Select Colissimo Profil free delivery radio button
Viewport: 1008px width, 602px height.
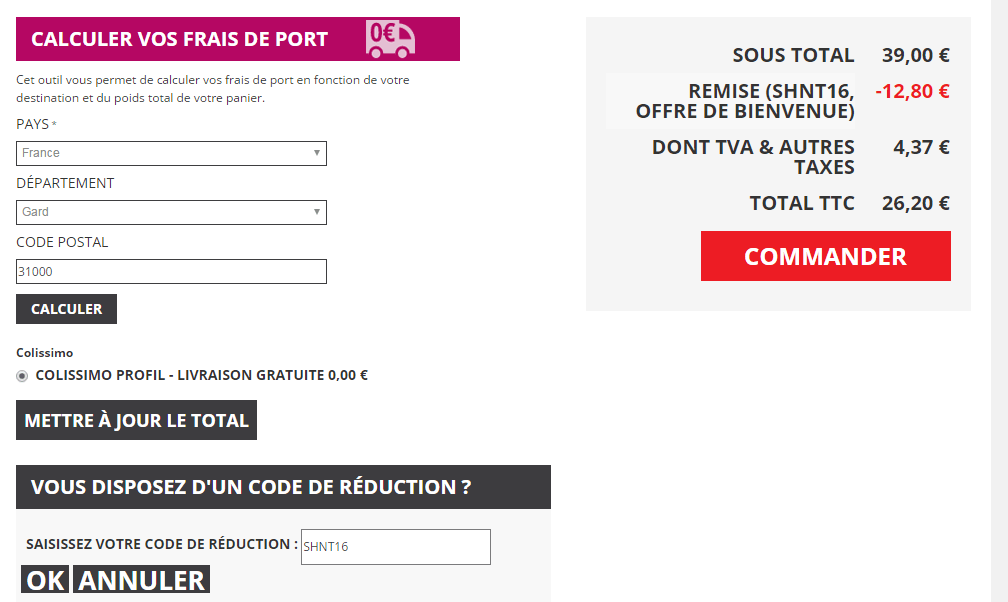click(22, 376)
